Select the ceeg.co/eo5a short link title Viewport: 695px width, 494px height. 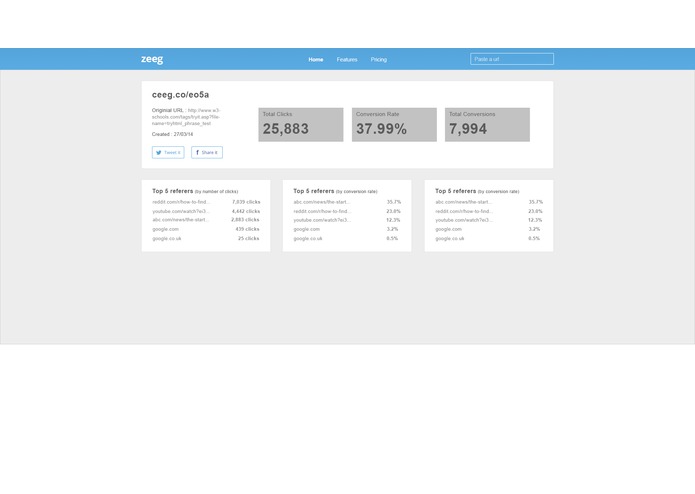[x=180, y=94]
